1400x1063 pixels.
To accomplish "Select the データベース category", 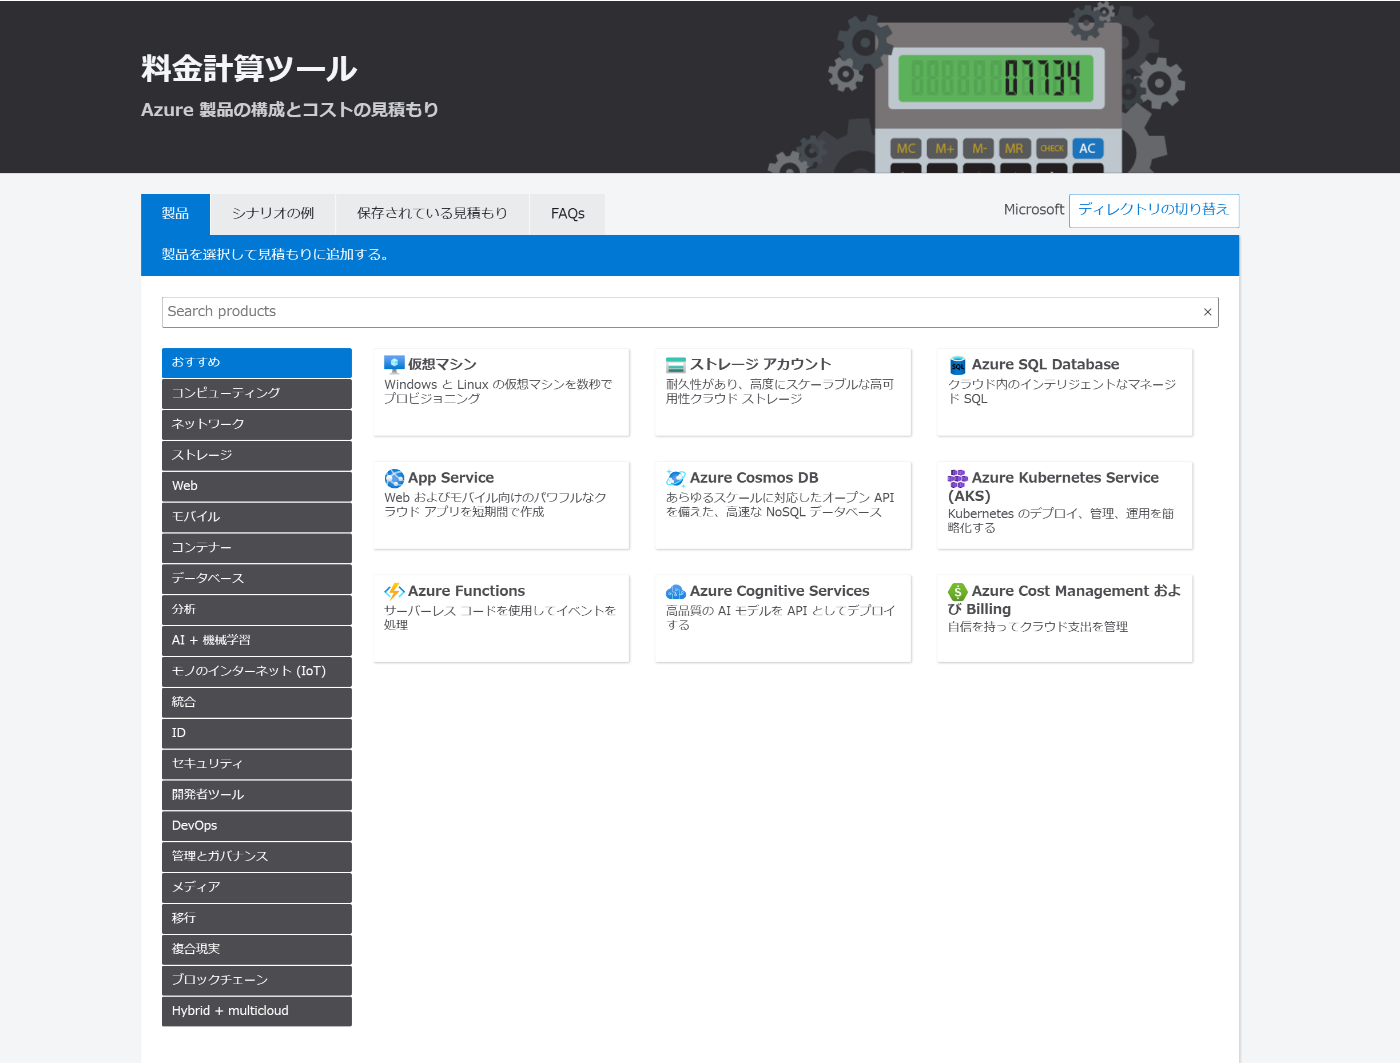I will (x=257, y=578).
